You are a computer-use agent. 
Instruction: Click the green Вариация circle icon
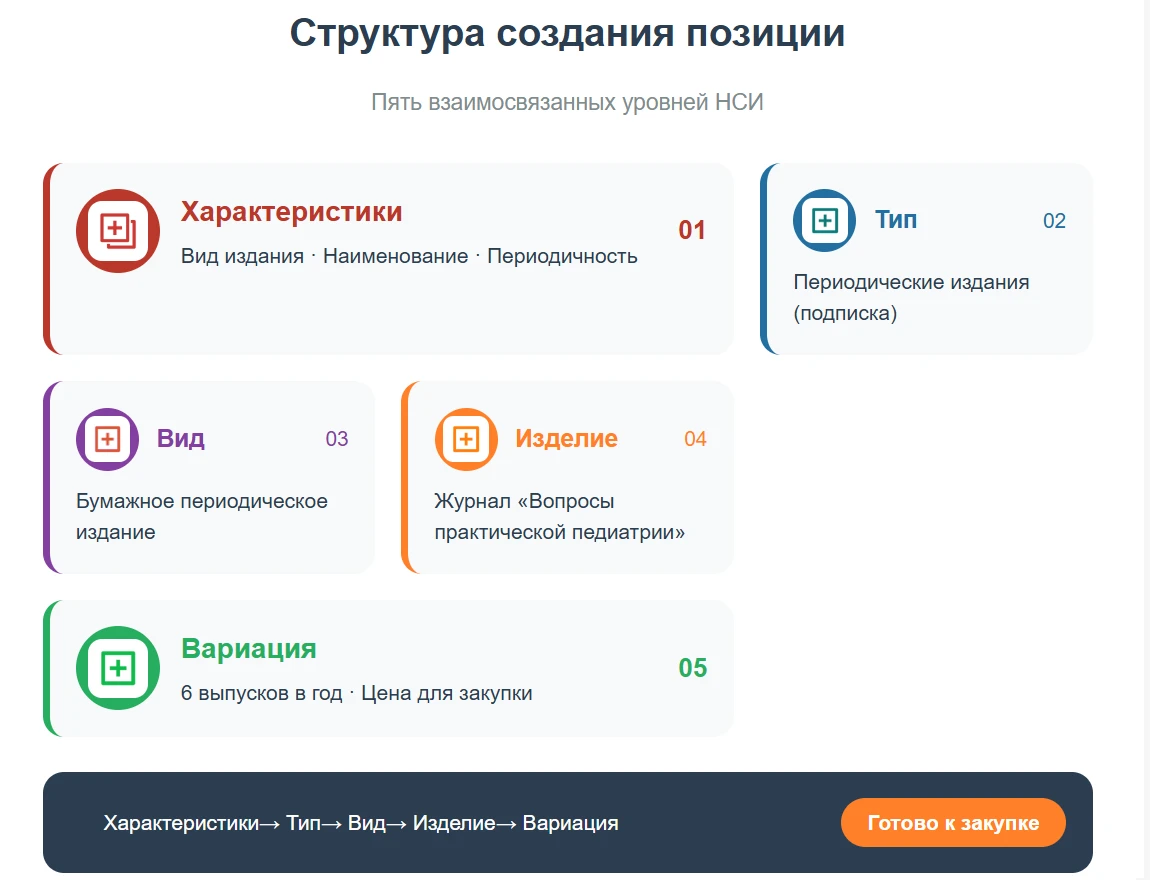click(x=117, y=668)
